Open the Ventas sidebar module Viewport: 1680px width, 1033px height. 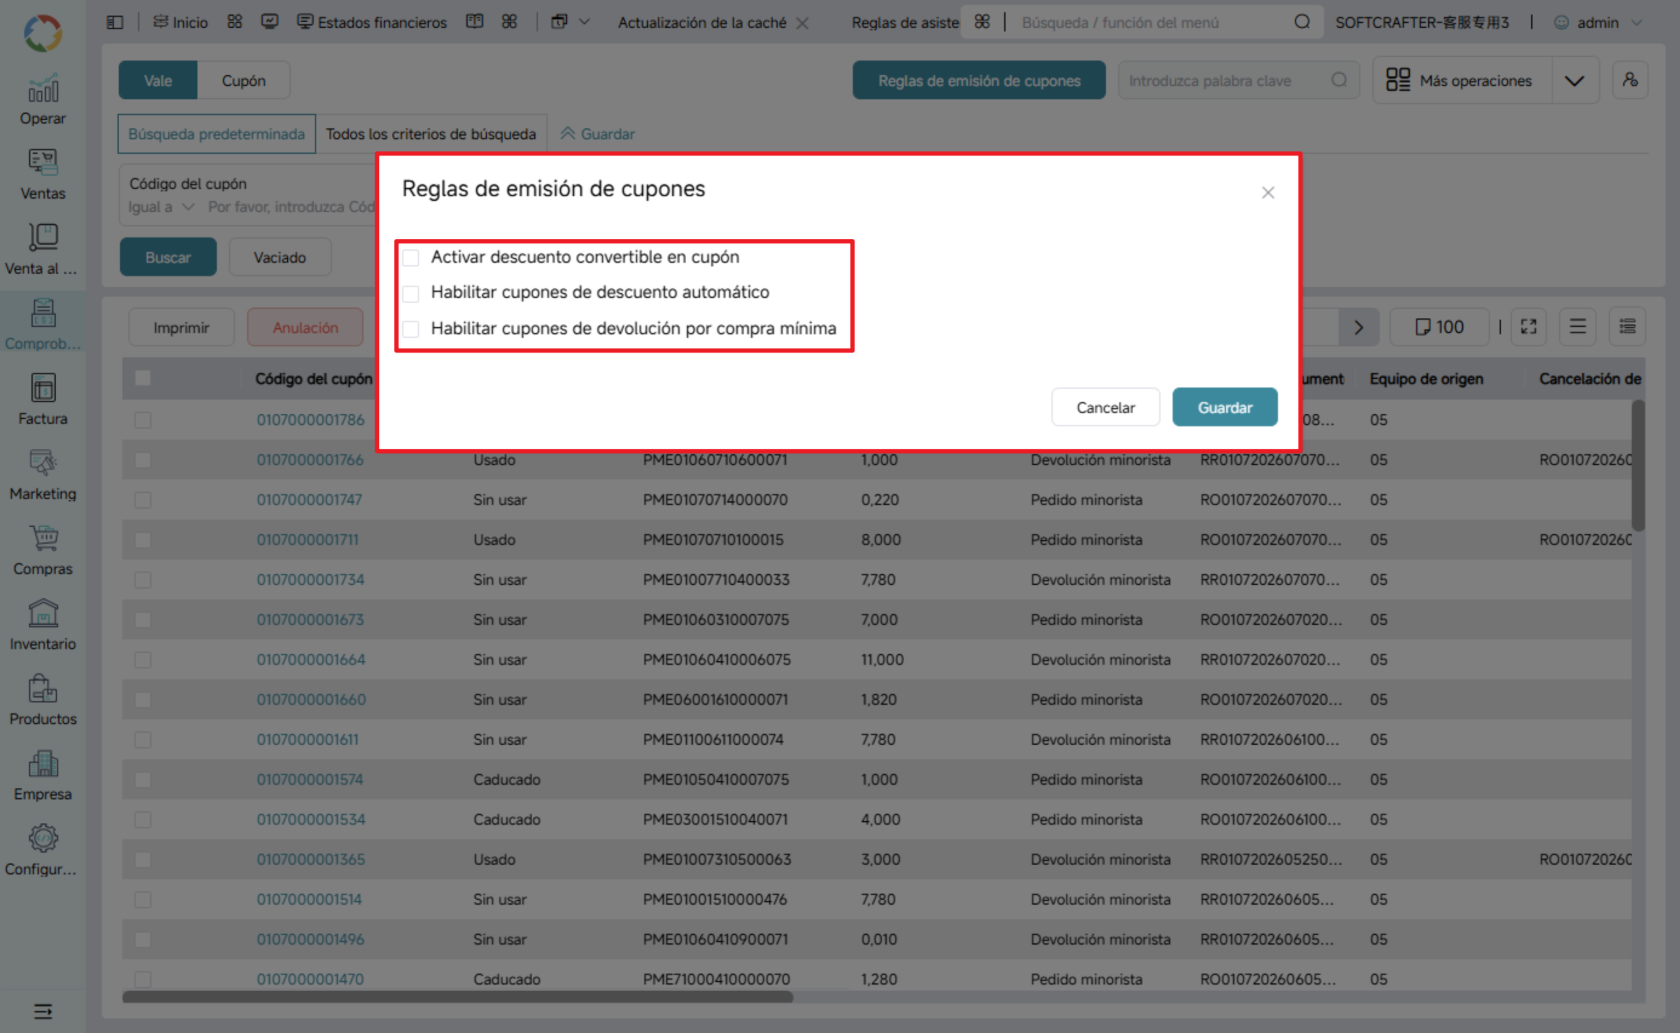point(43,175)
